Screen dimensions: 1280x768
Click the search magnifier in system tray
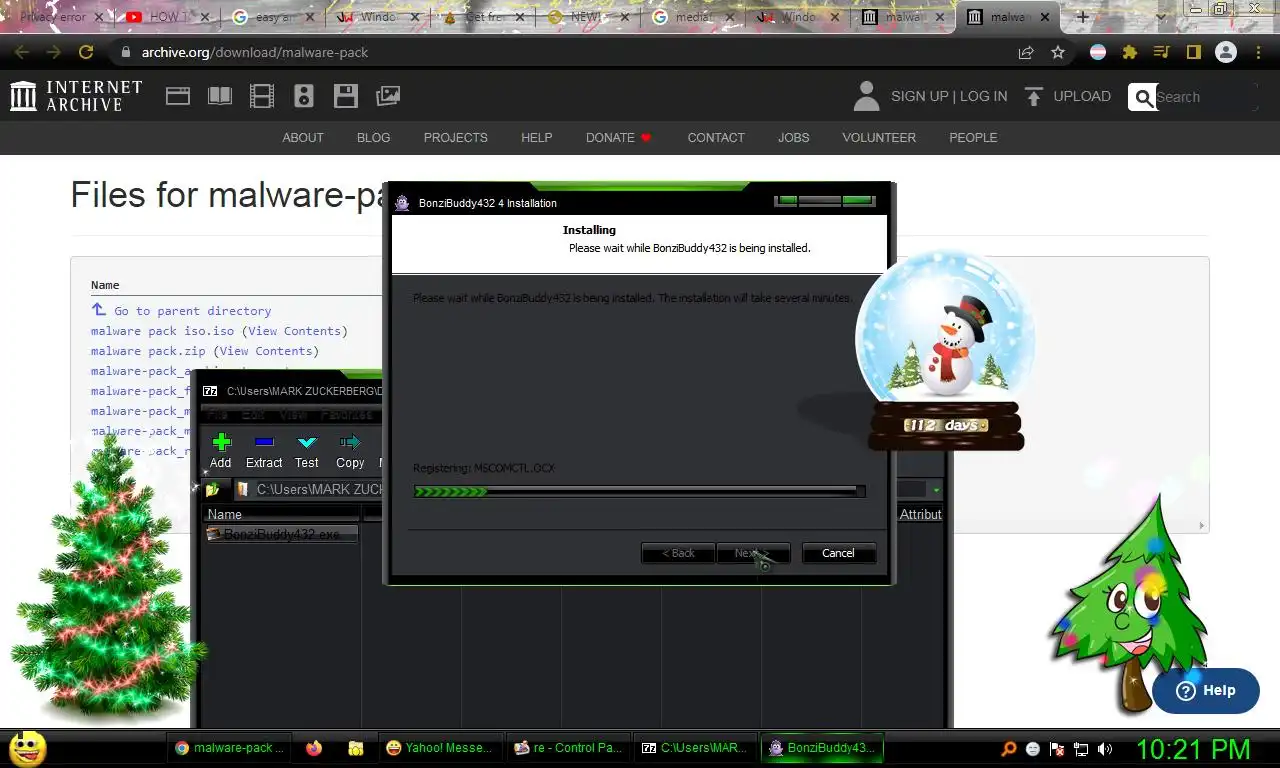tap(1009, 748)
